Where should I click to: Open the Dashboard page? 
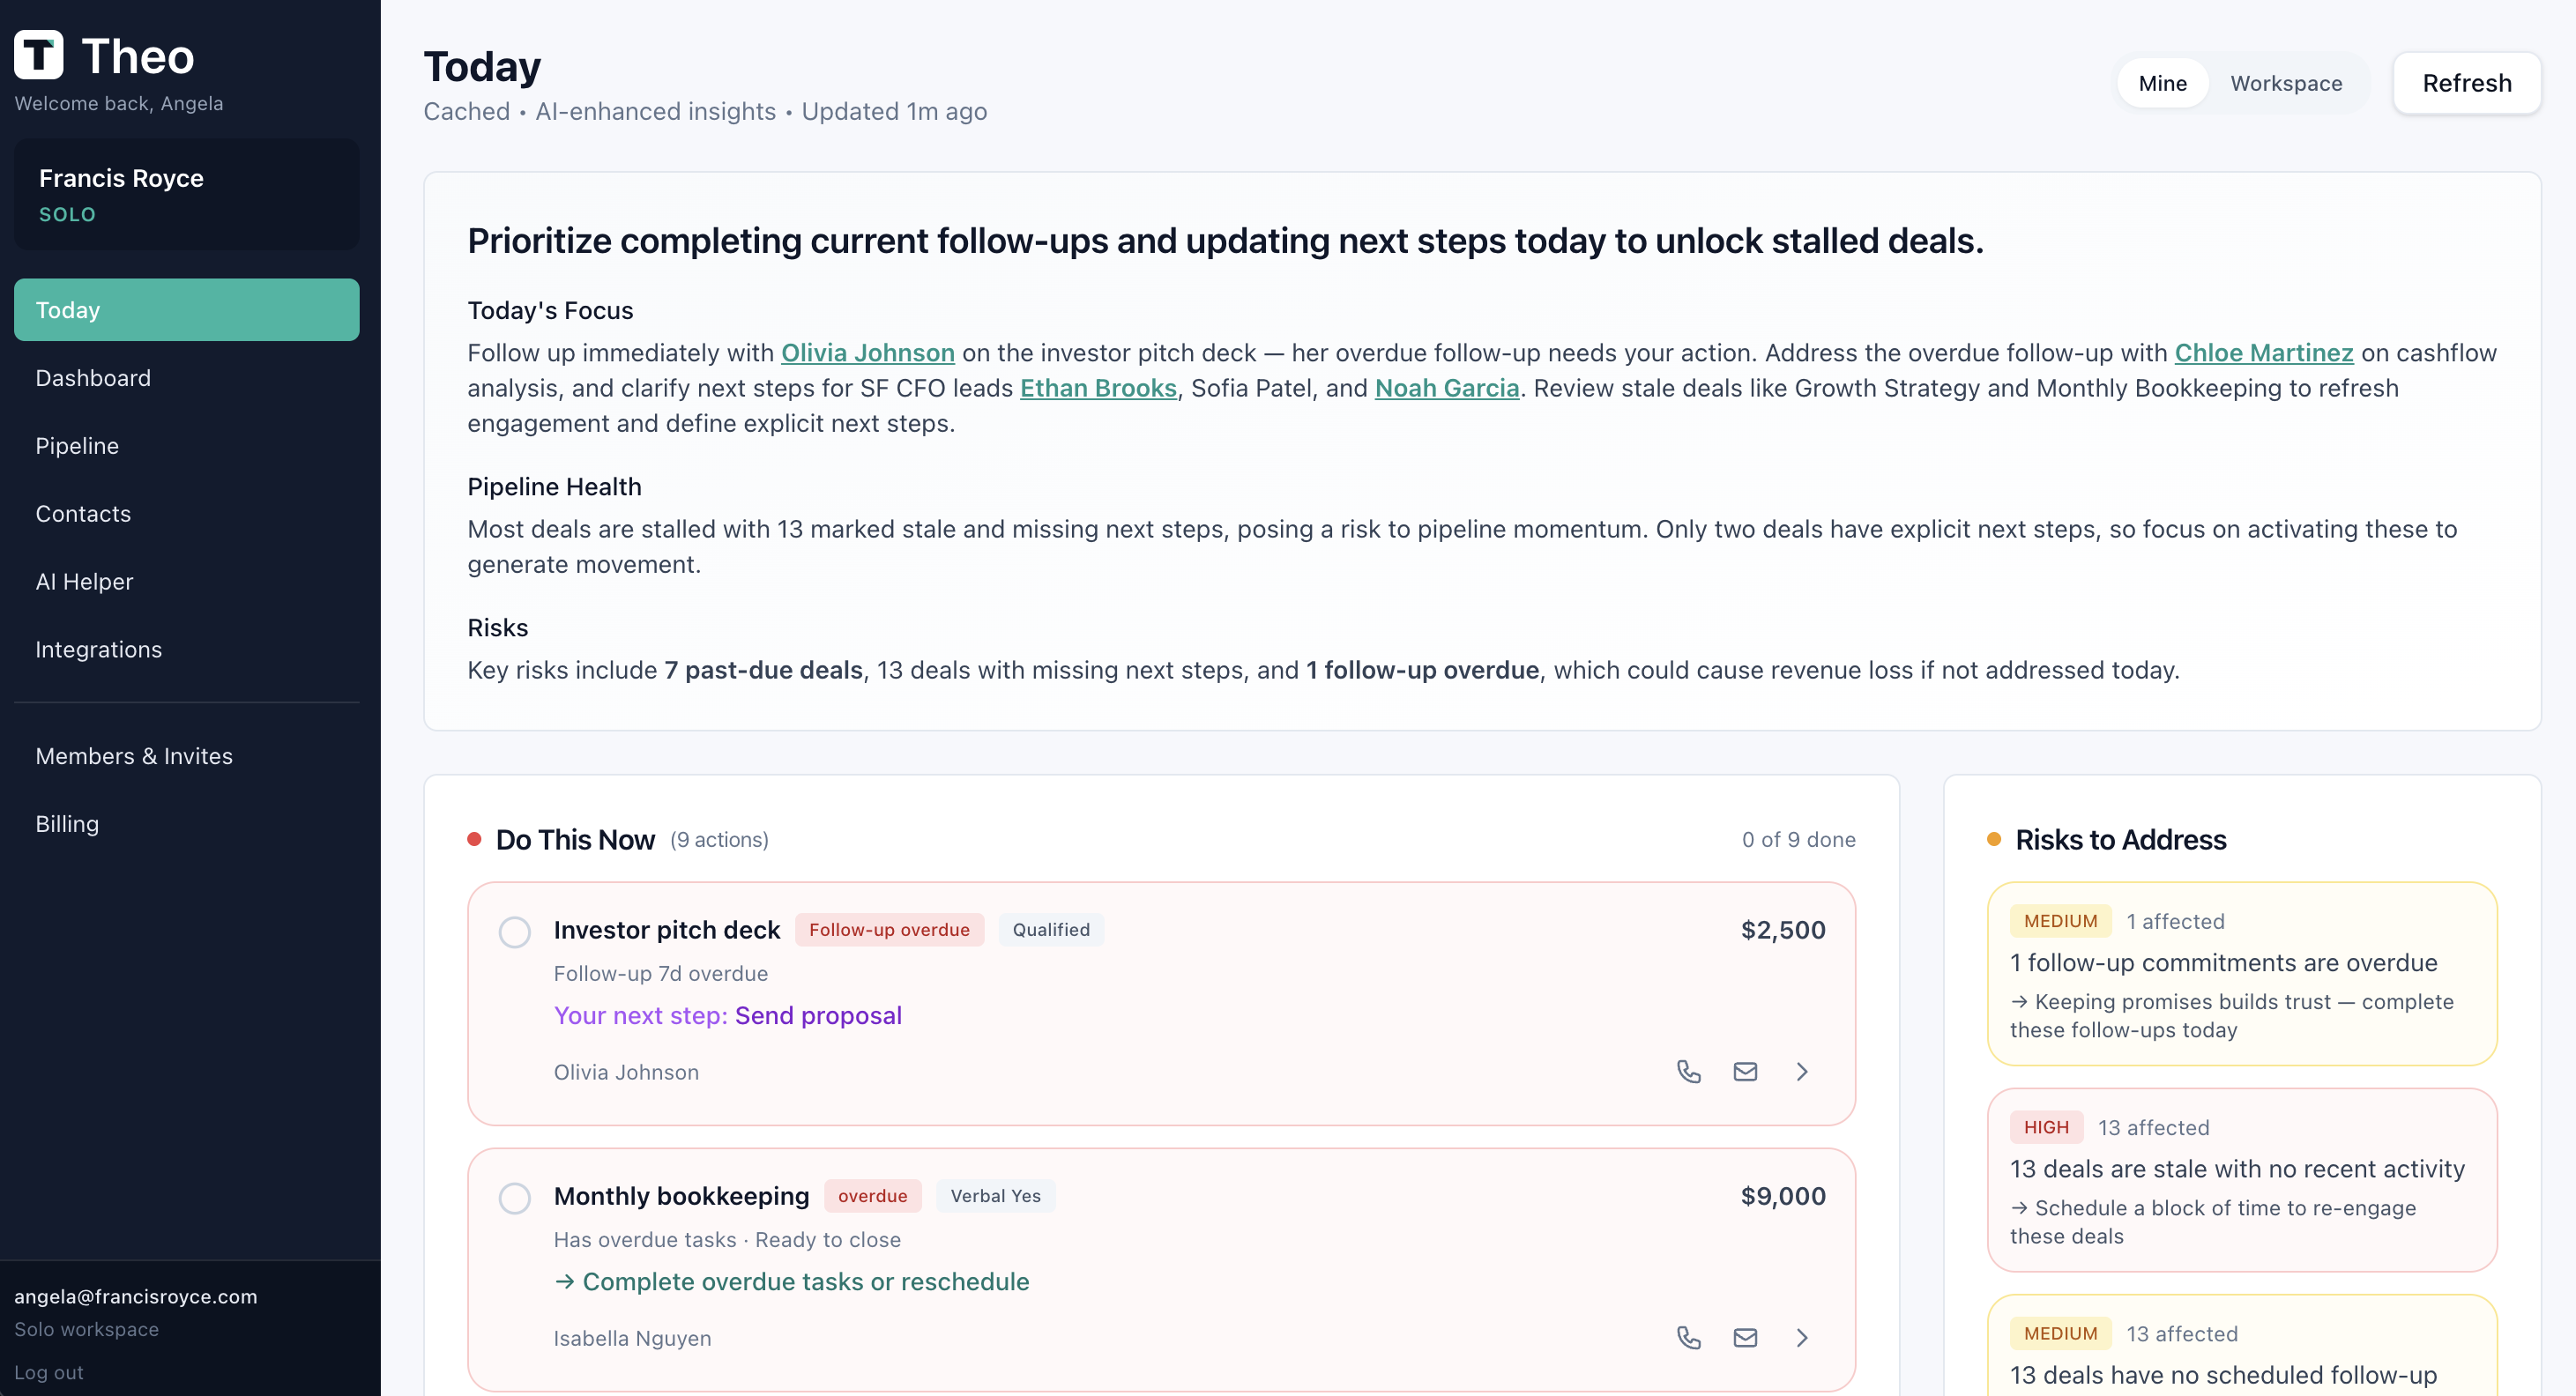coord(93,377)
